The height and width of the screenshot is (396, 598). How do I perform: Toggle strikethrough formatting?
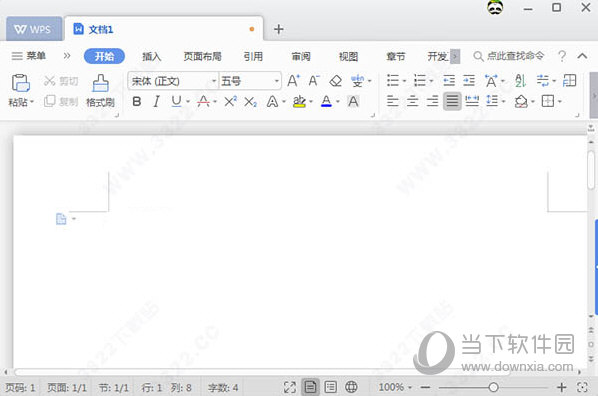point(203,101)
